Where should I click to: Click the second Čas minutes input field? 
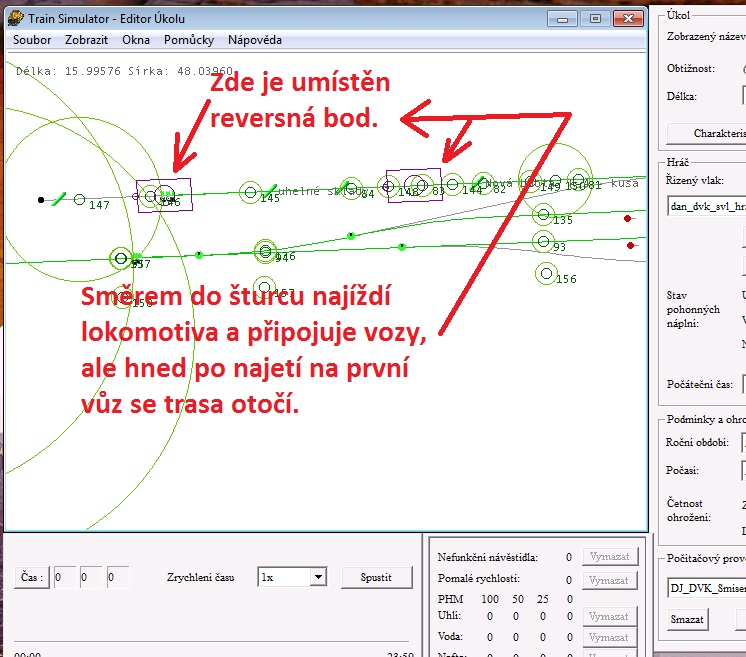[91, 578]
